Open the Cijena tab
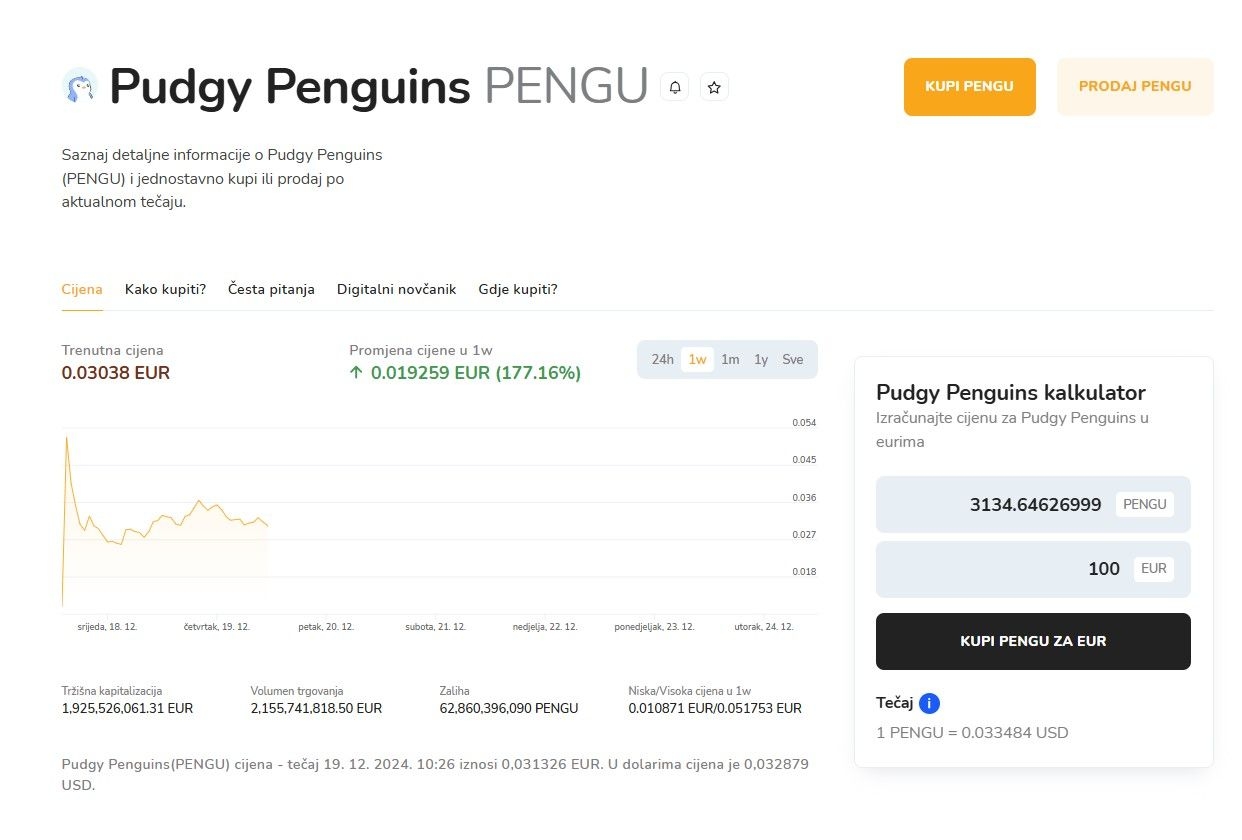 (82, 289)
